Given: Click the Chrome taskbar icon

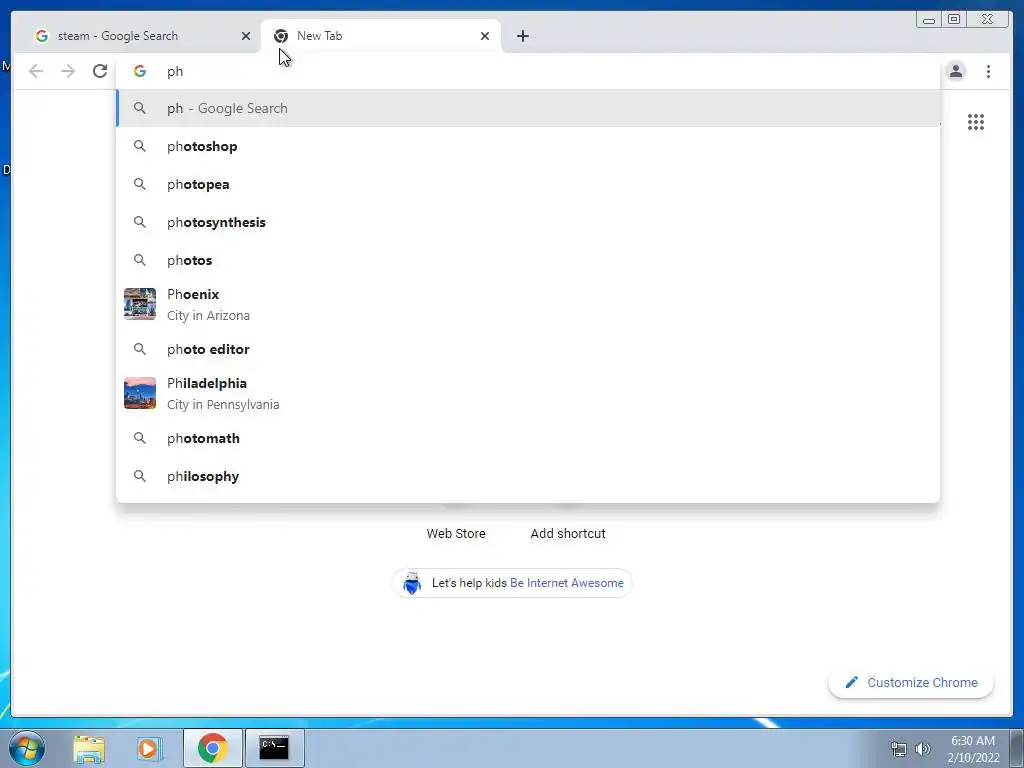Looking at the screenshot, I should (x=212, y=748).
